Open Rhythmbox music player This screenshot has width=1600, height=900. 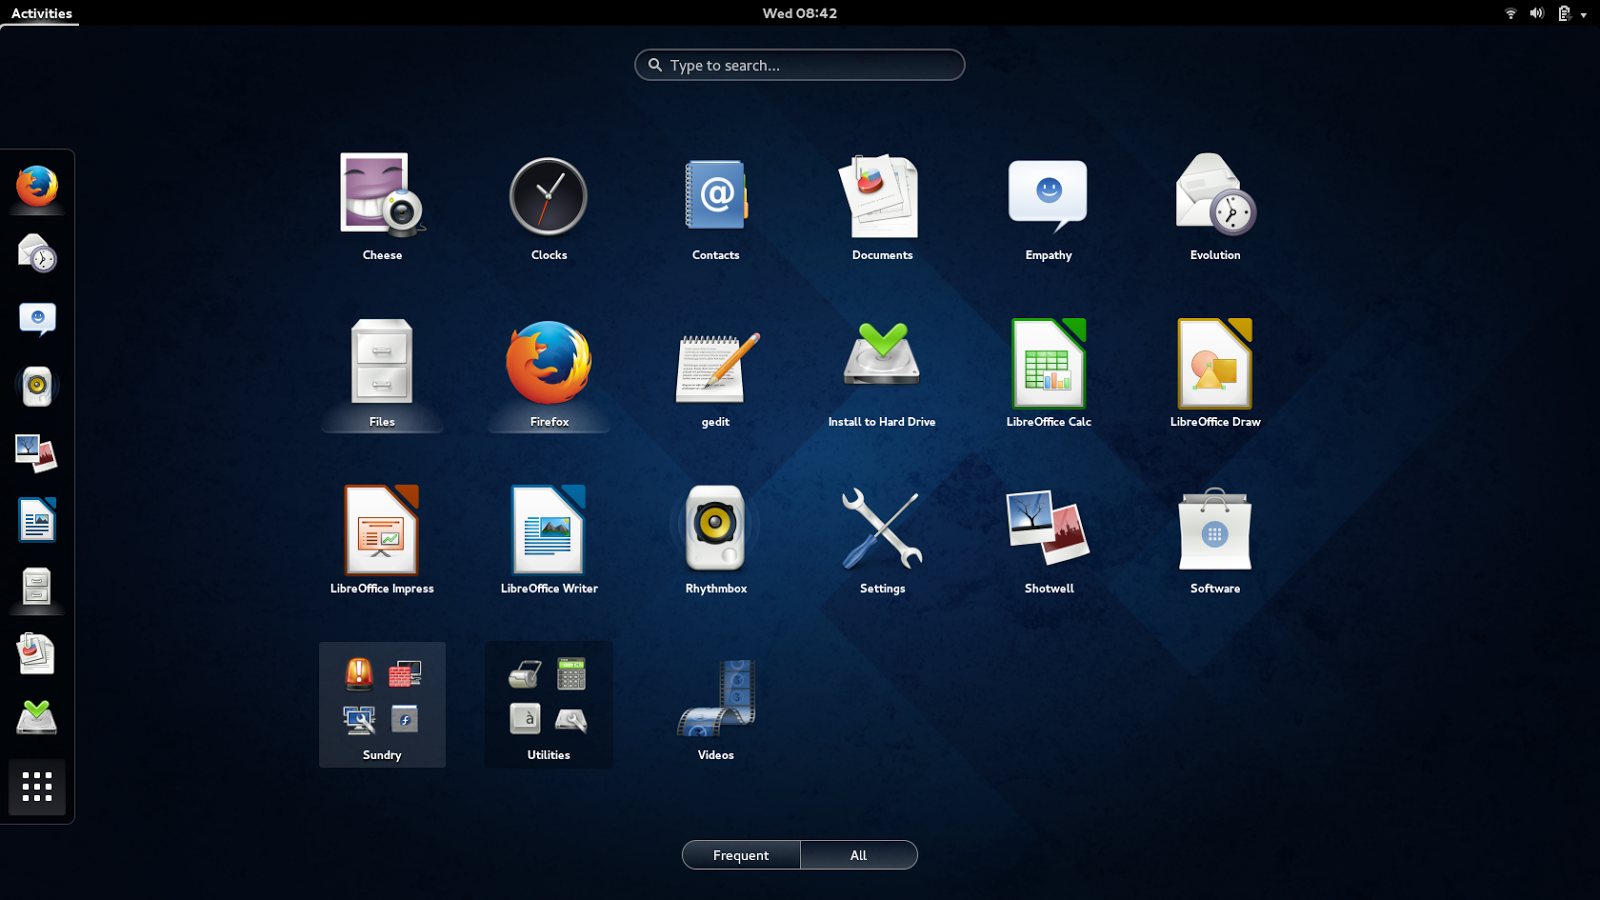[x=714, y=530]
